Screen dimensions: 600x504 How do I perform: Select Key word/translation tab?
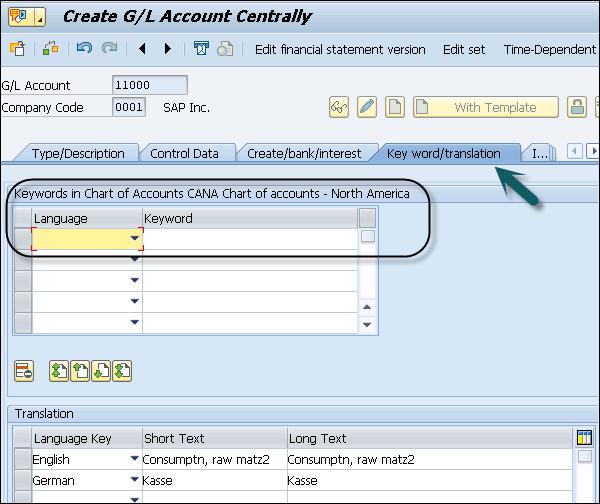point(443,153)
